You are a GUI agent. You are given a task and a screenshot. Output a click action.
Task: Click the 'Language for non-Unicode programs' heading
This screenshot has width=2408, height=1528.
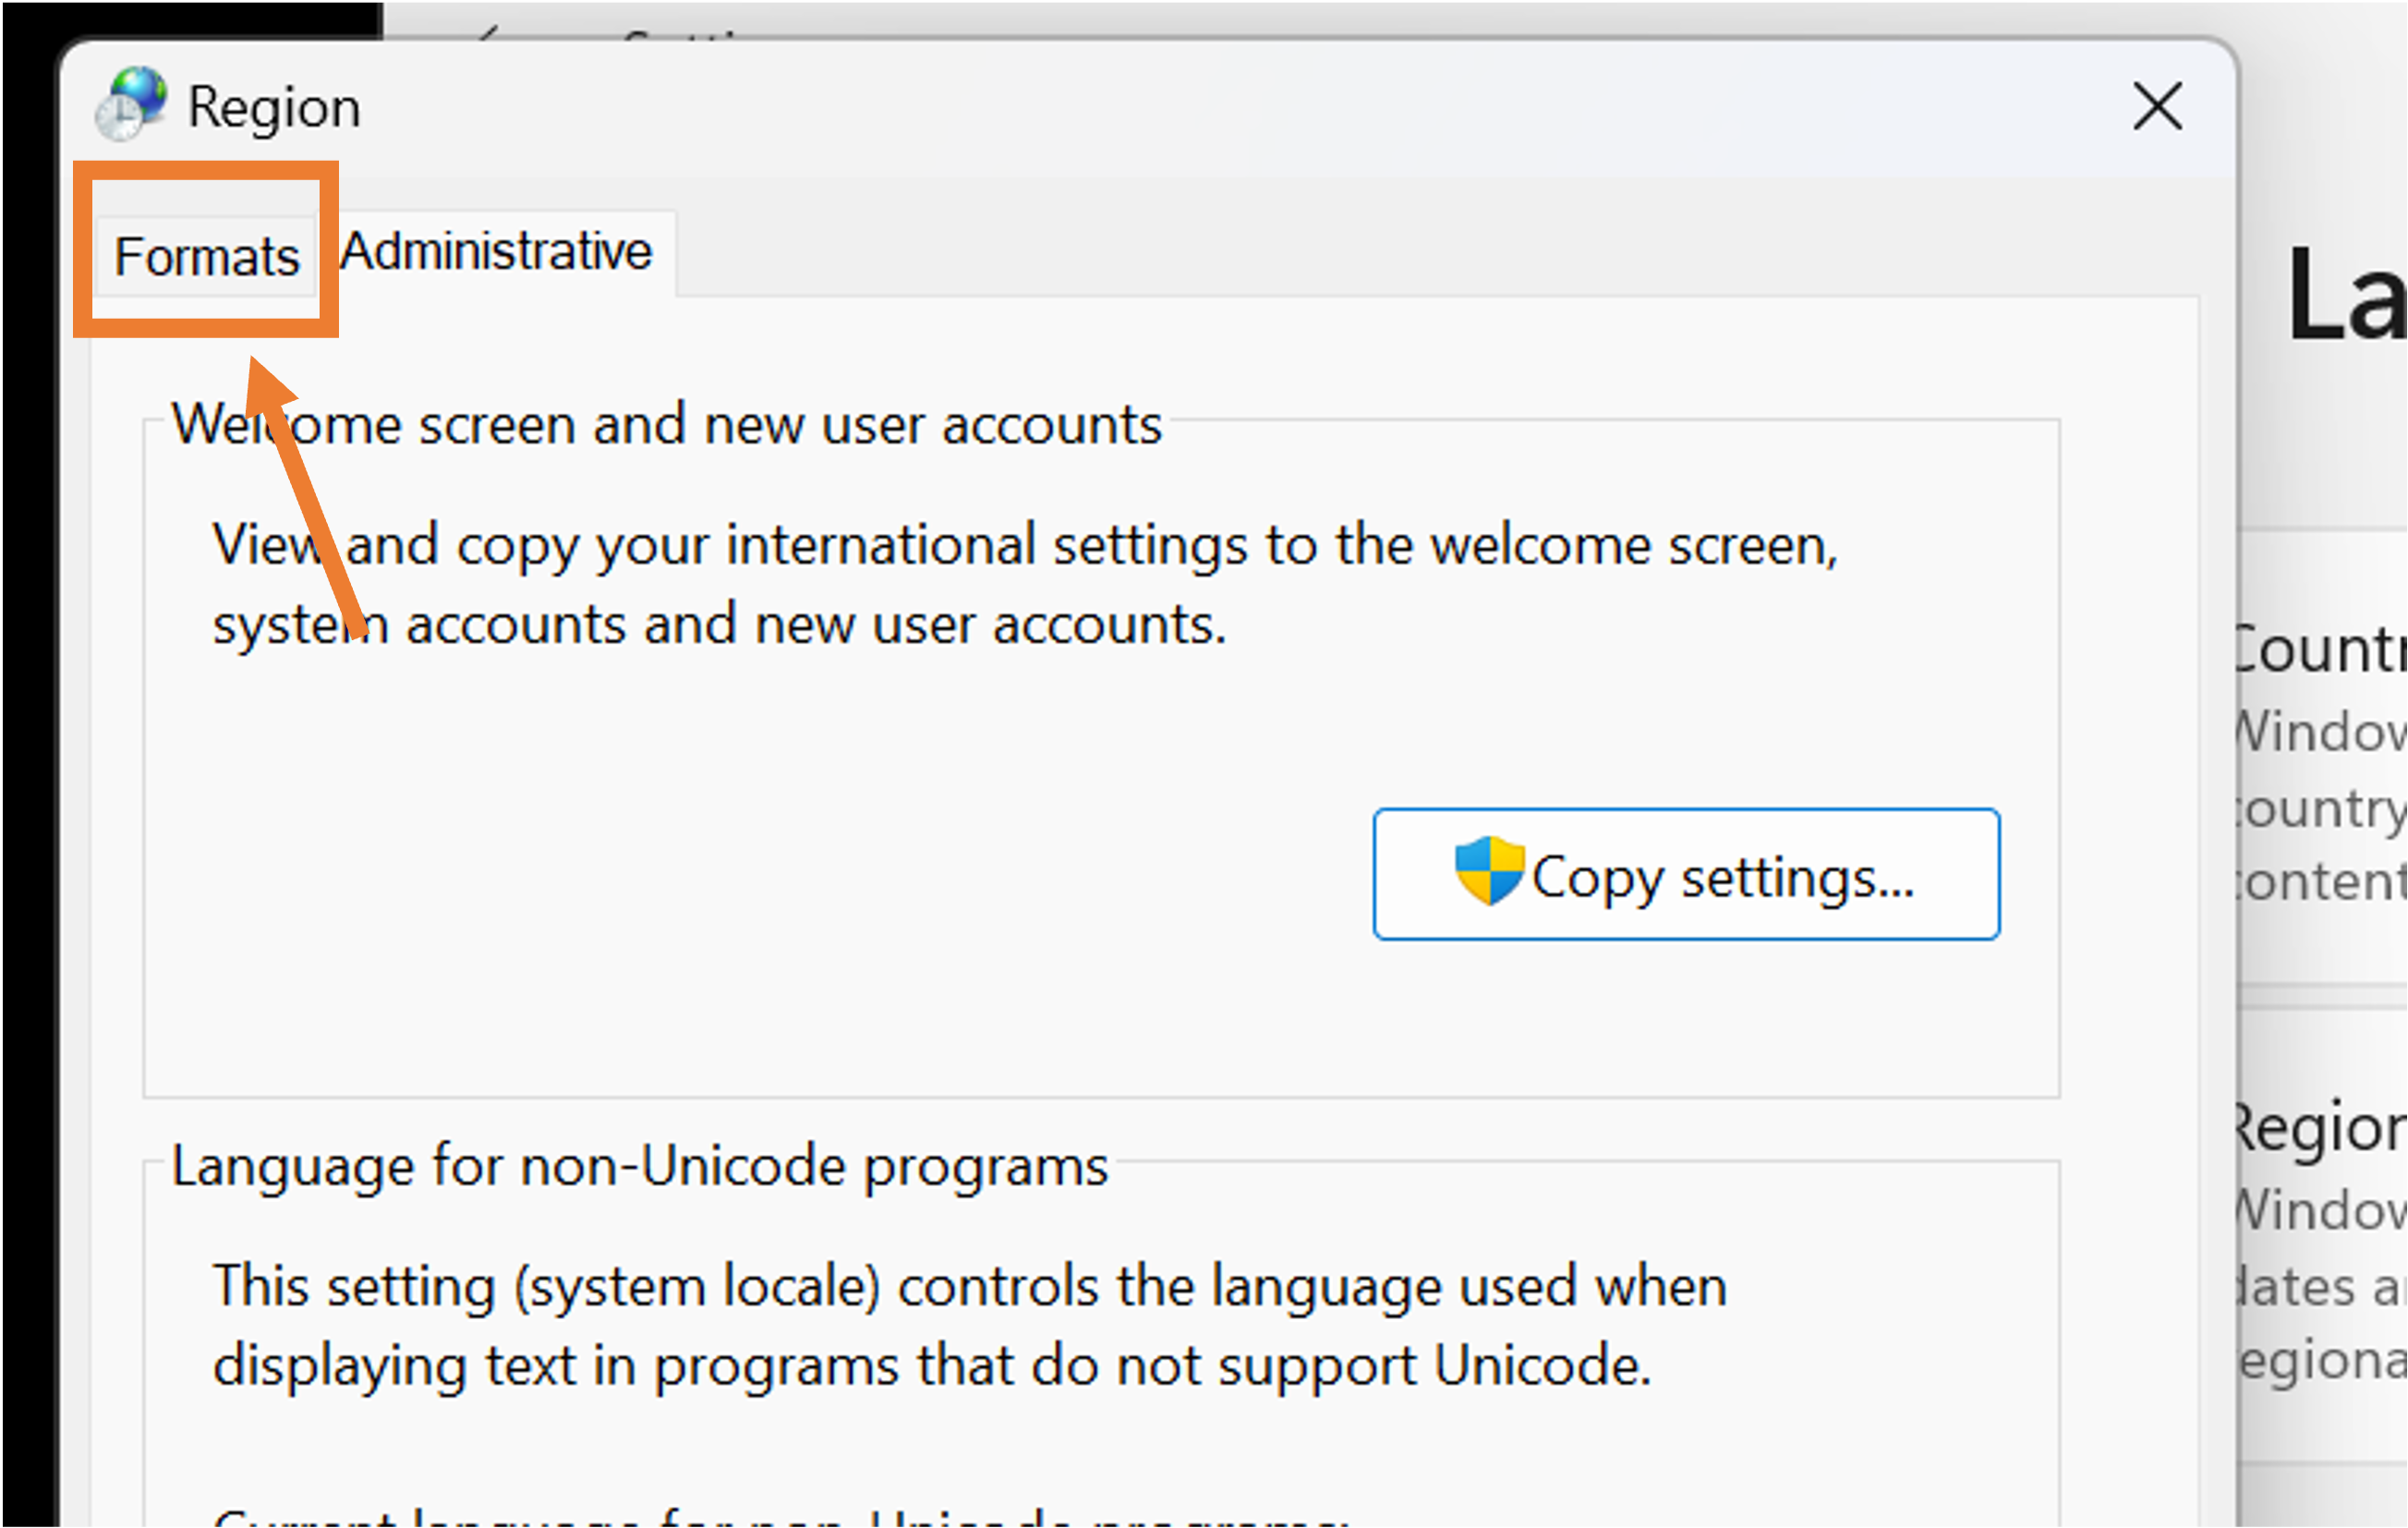[x=639, y=1166]
